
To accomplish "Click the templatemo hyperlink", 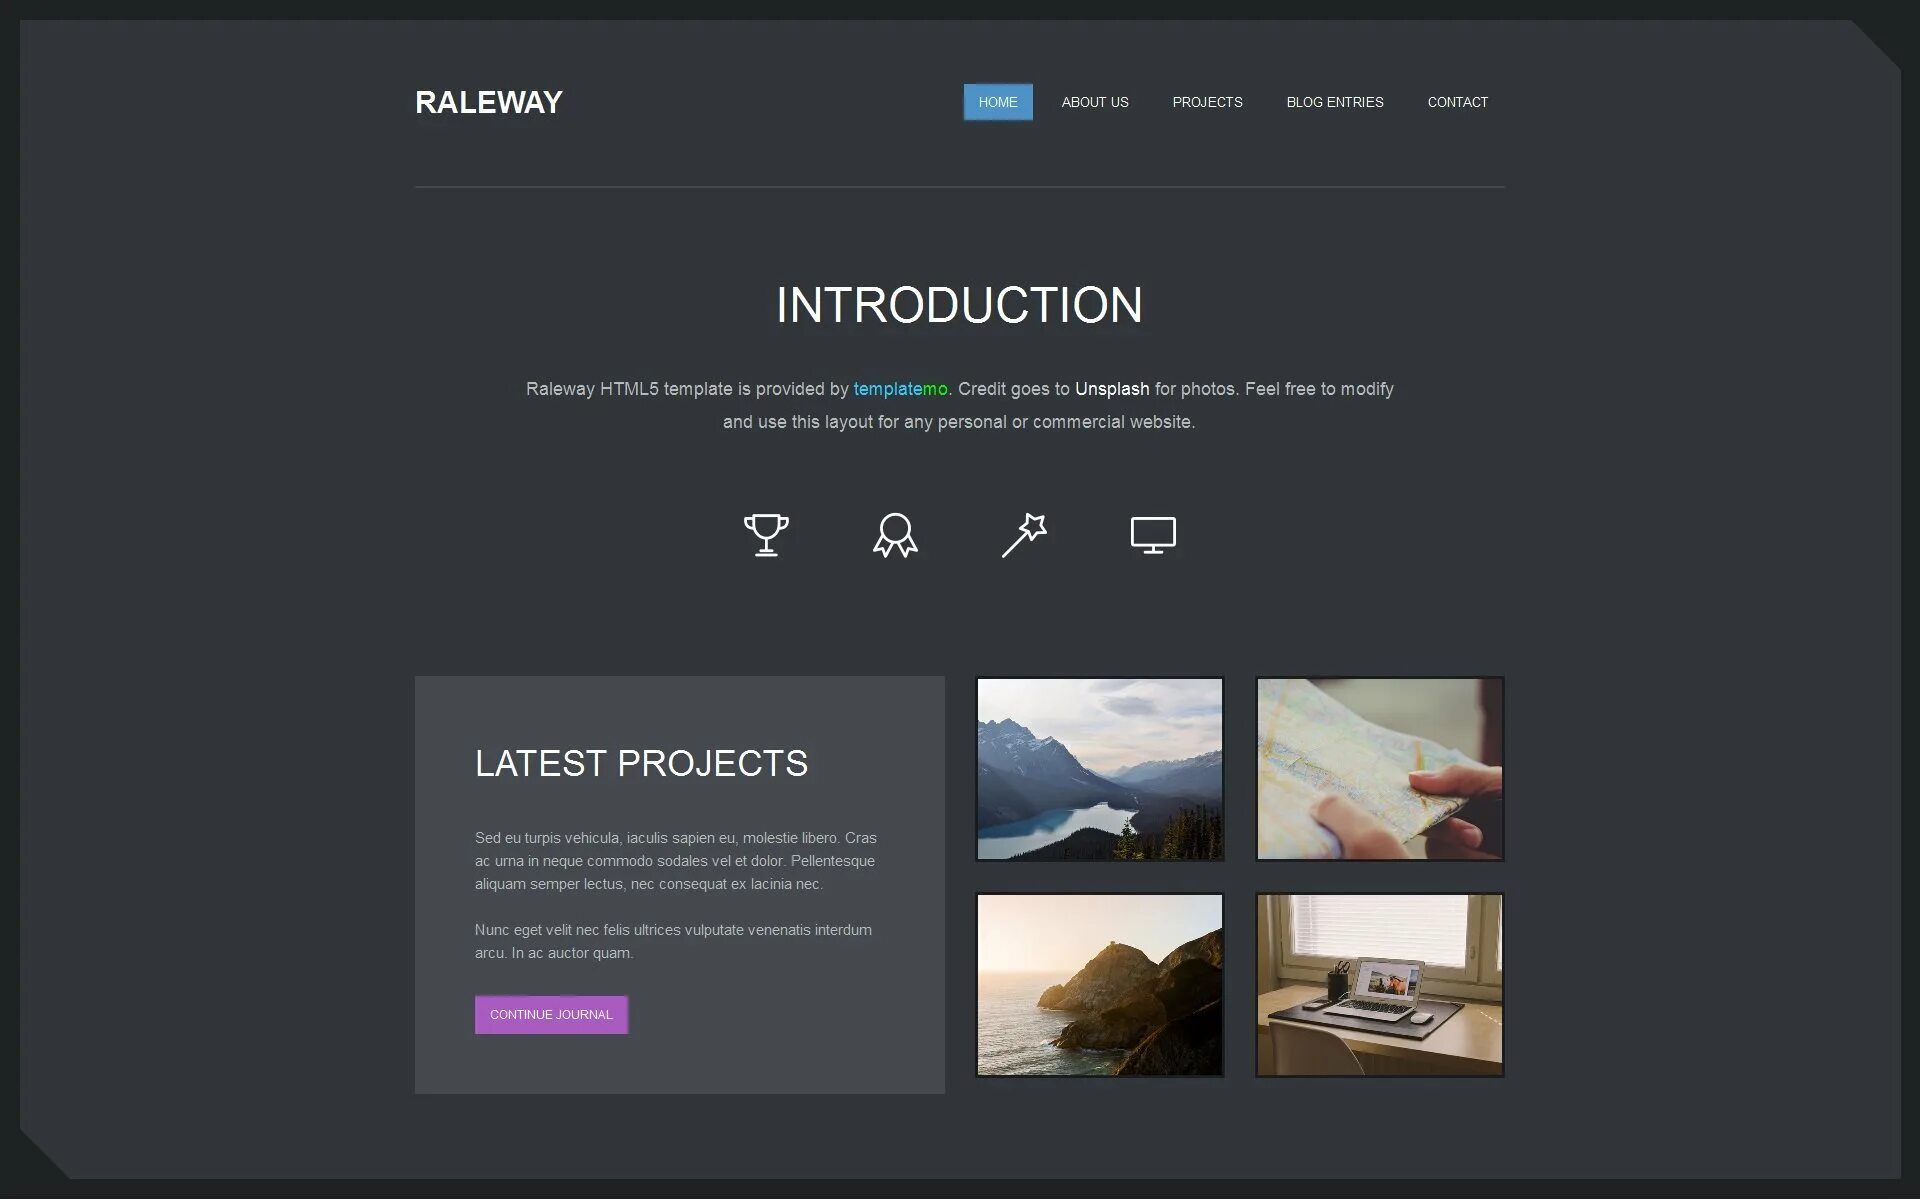I will click(x=898, y=388).
